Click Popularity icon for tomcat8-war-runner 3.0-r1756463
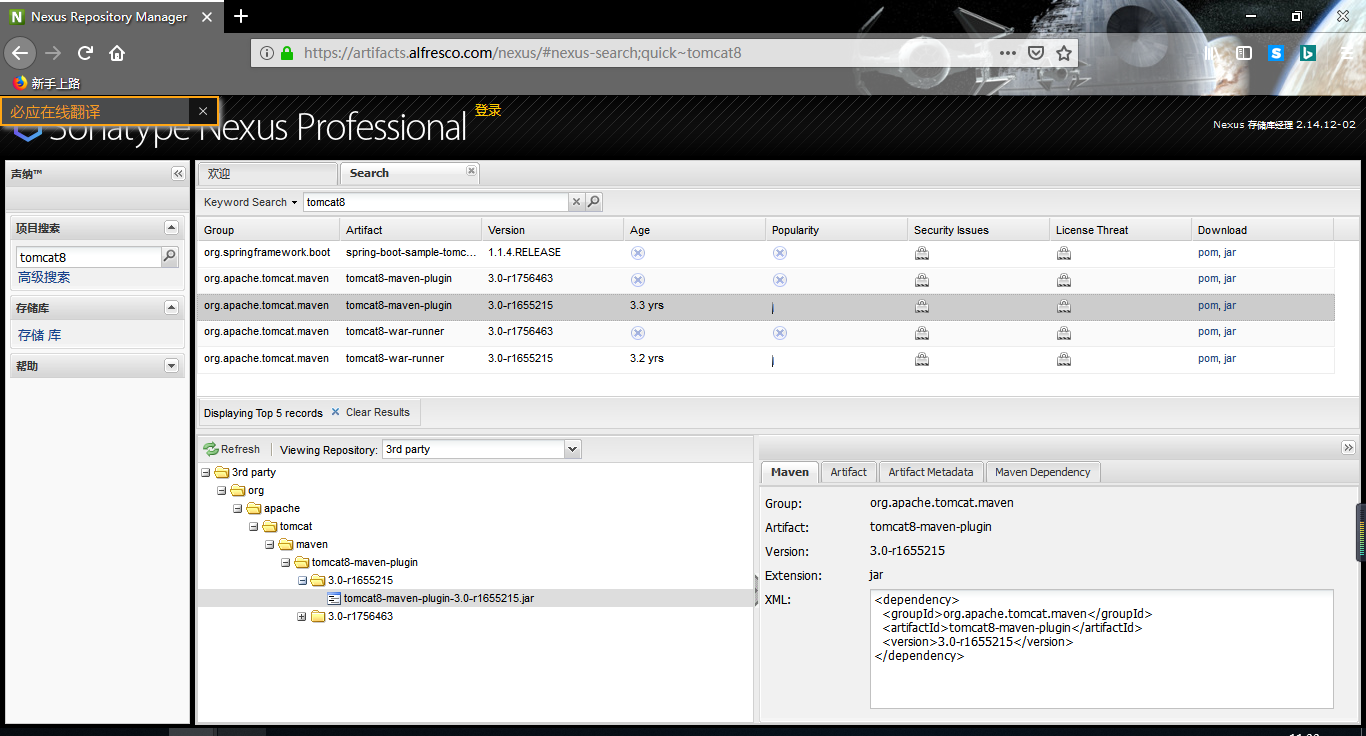 point(780,332)
